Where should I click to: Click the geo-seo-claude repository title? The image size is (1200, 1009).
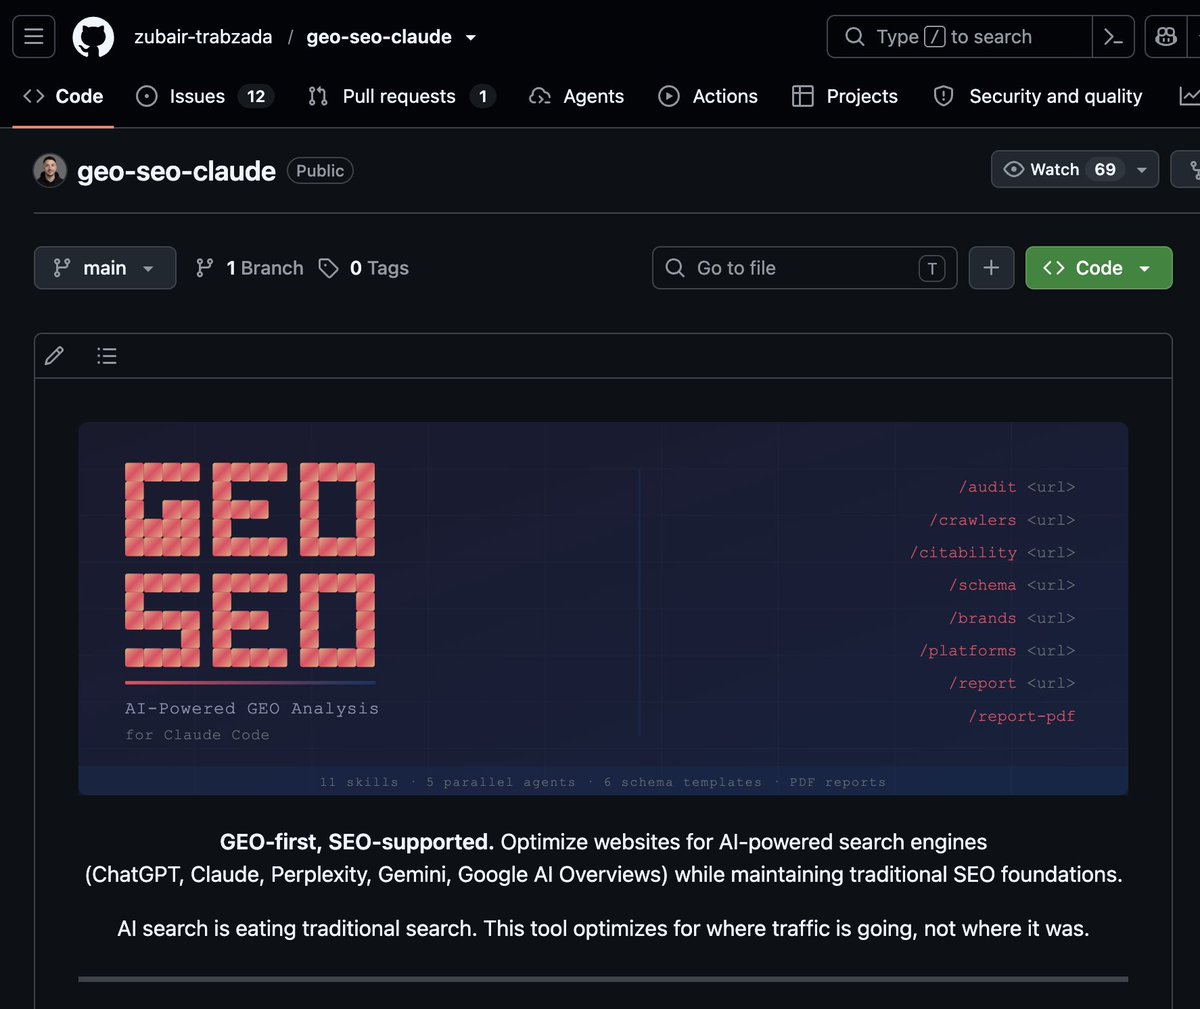coord(176,171)
